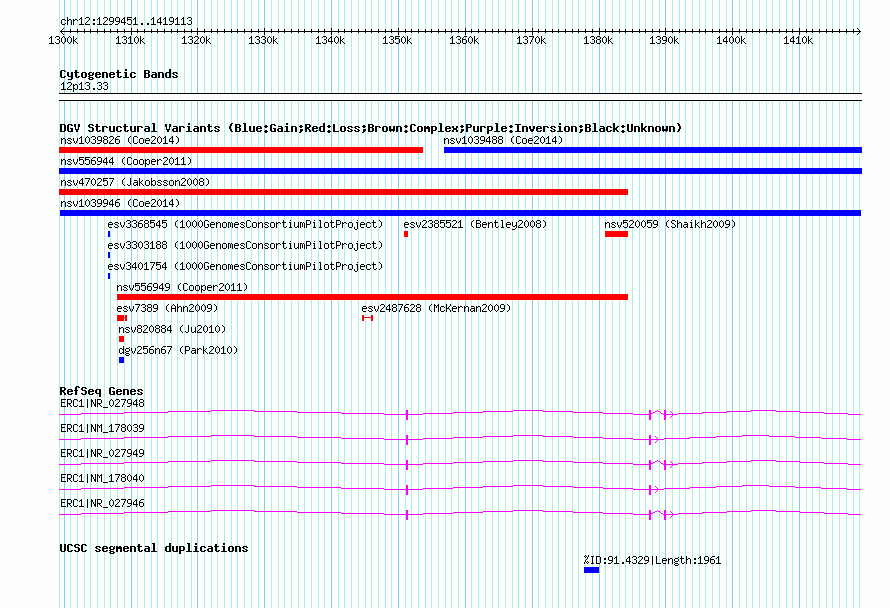Select the small red esv2385521 marker
The image size is (890, 608).
tap(406, 234)
